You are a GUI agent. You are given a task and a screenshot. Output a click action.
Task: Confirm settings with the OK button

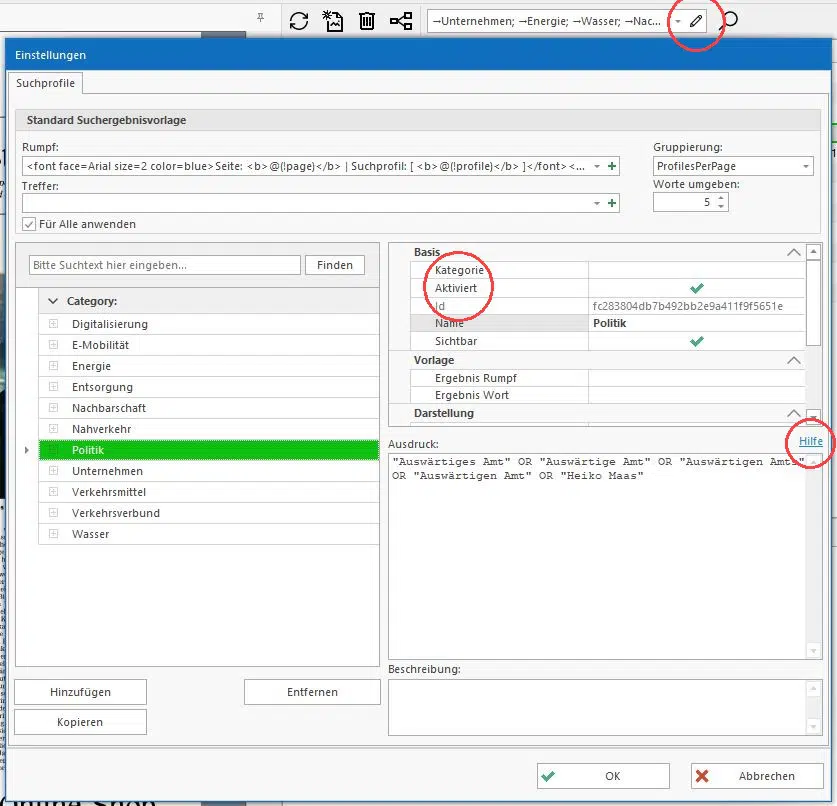coord(603,776)
